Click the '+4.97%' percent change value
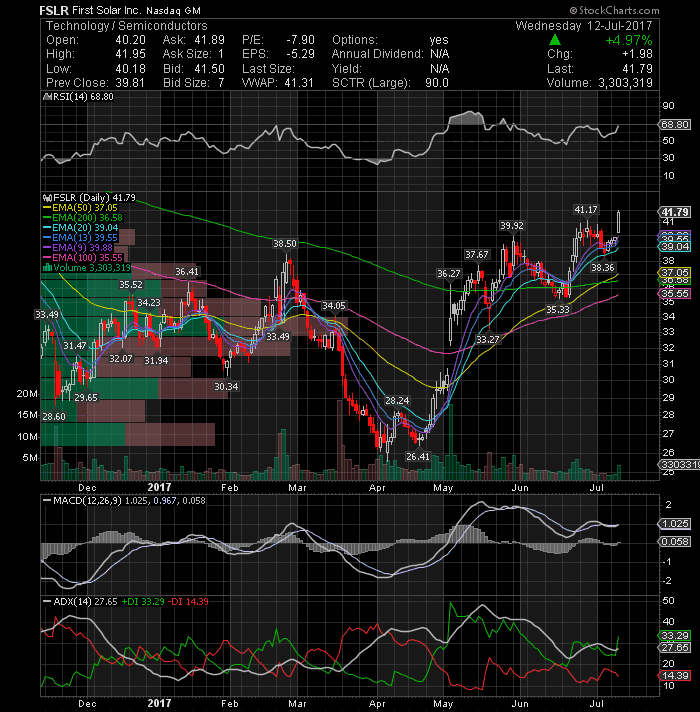This screenshot has width=700, height=712. [x=629, y=40]
